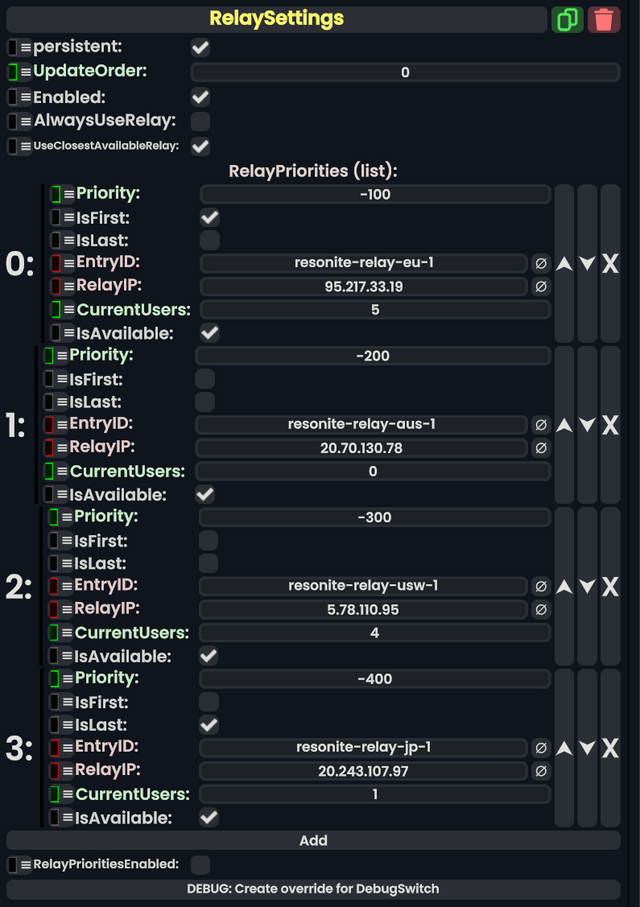The image size is (640, 907).
Task: Select the UpdateOrder value field
Action: (x=404, y=71)
